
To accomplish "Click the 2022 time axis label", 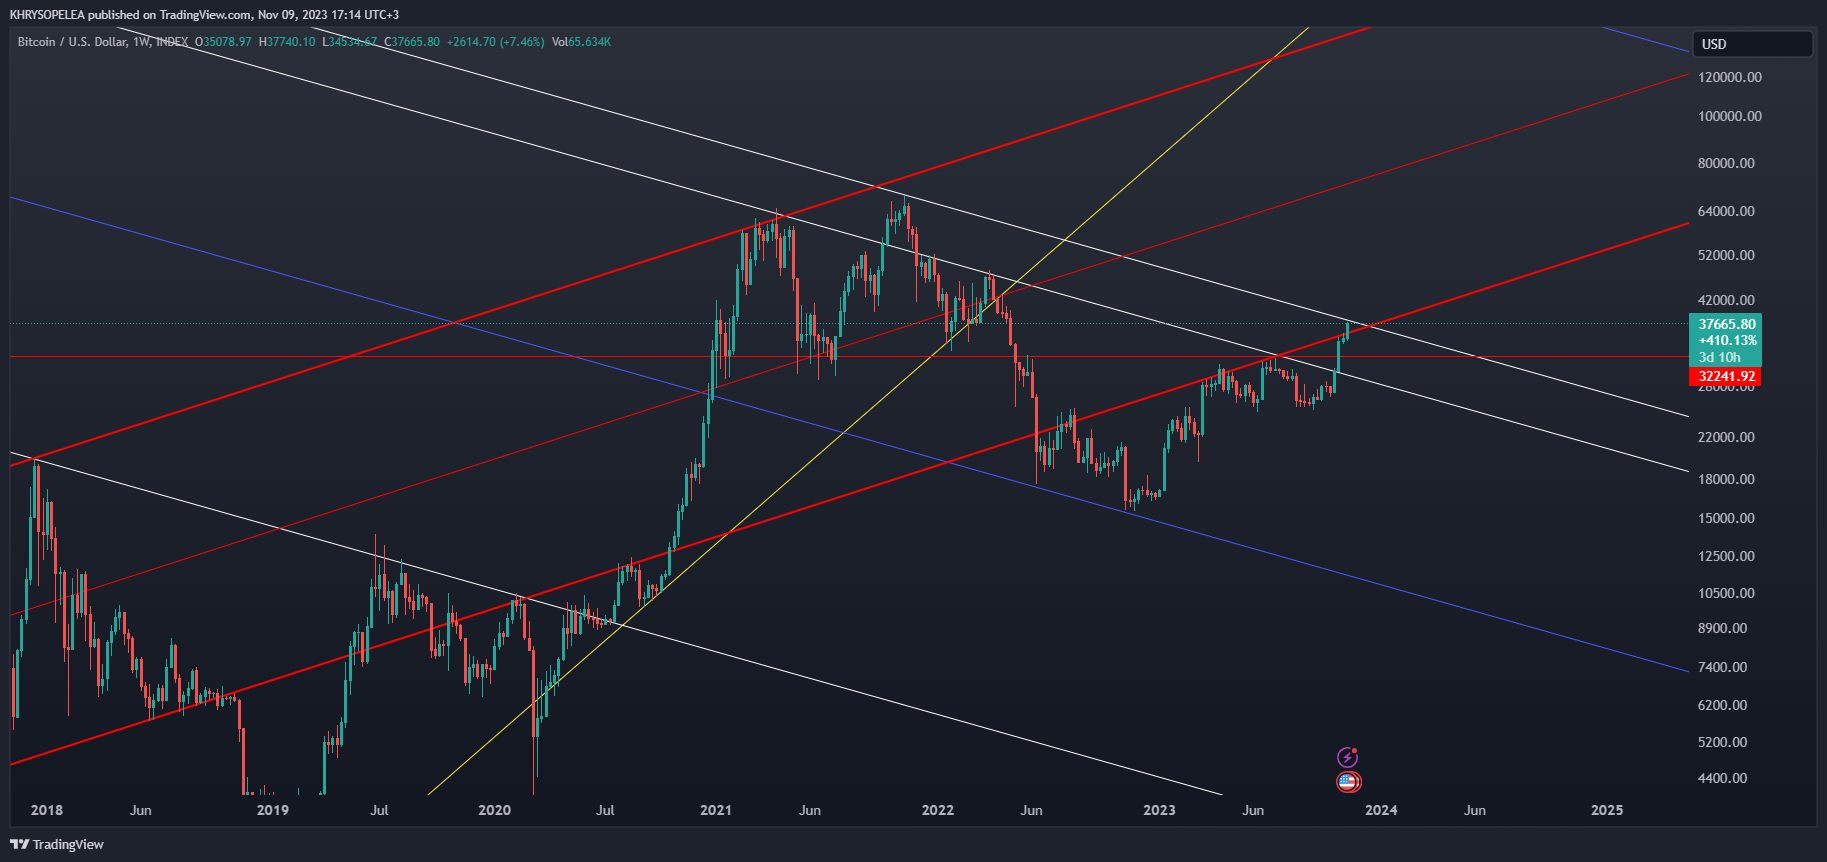I will tap(938, 810).
